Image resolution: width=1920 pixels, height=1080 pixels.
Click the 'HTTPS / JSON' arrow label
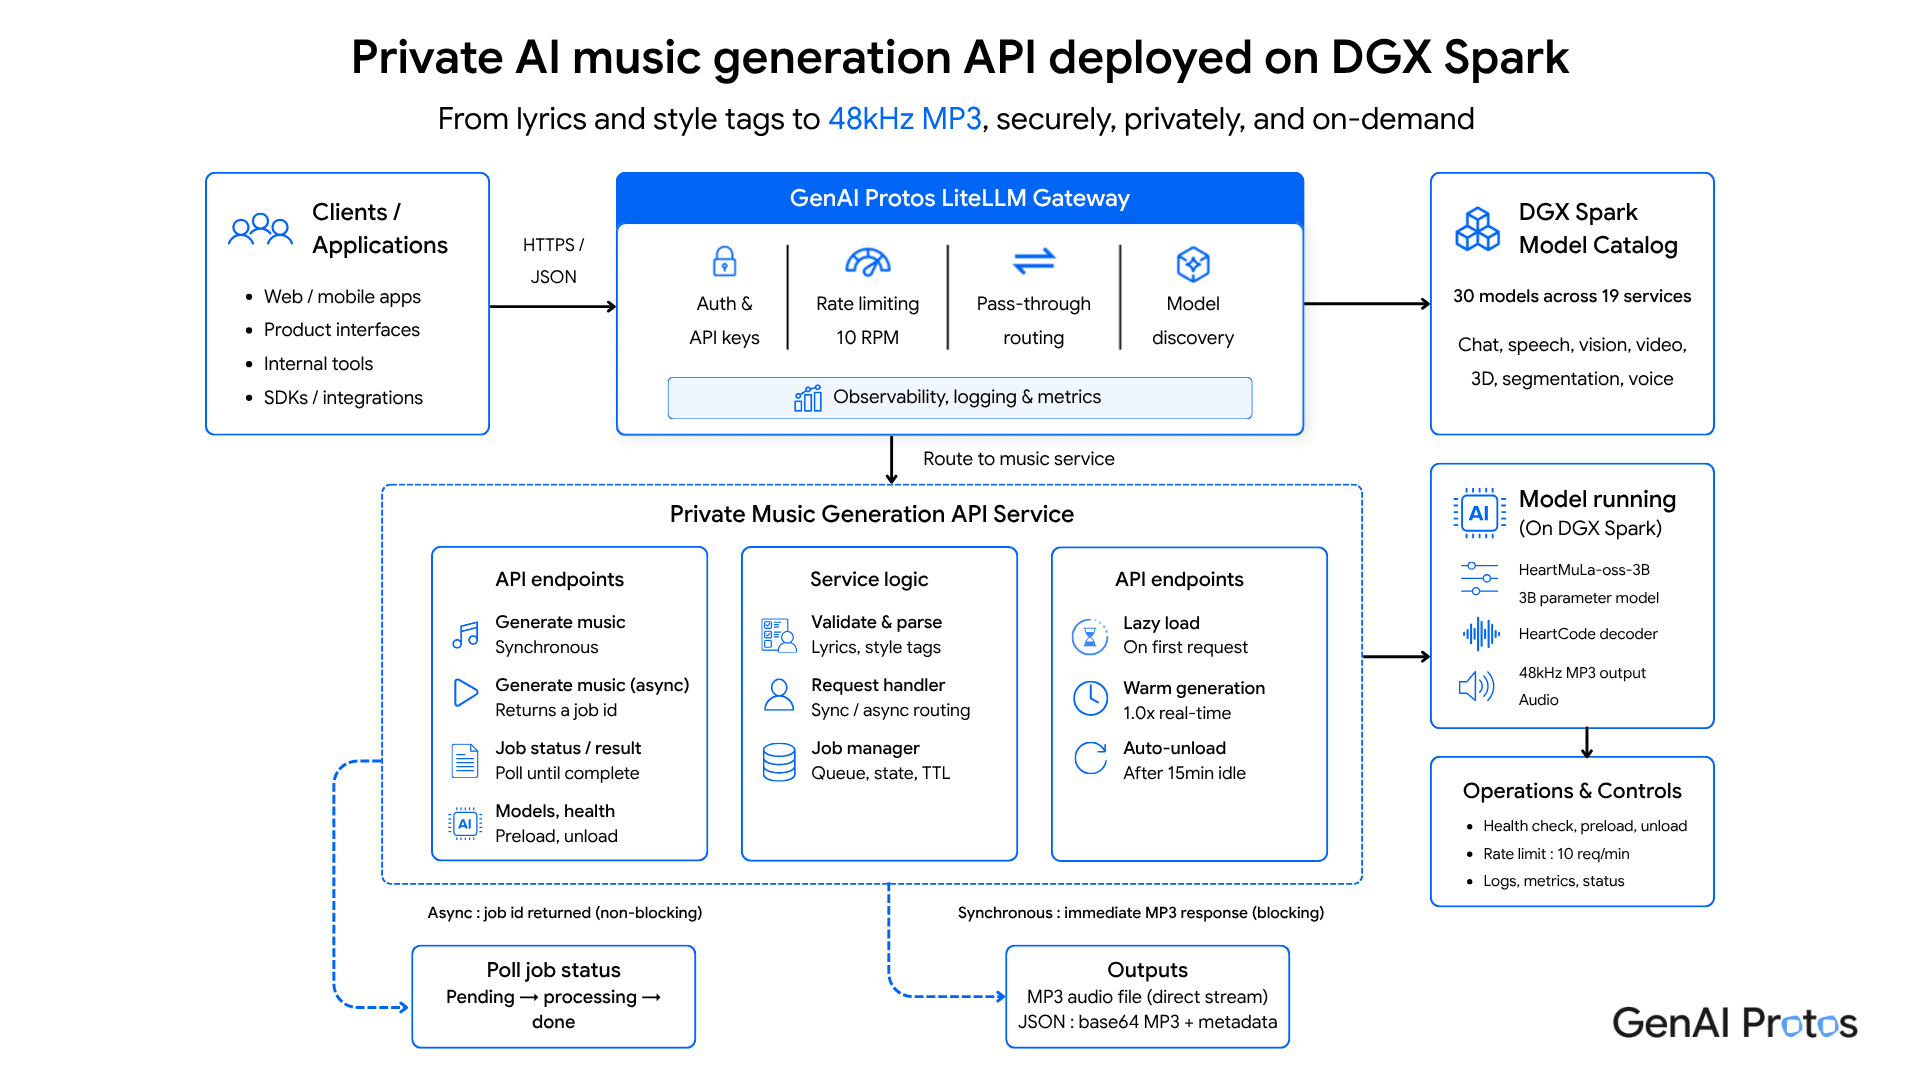point(553,260)
